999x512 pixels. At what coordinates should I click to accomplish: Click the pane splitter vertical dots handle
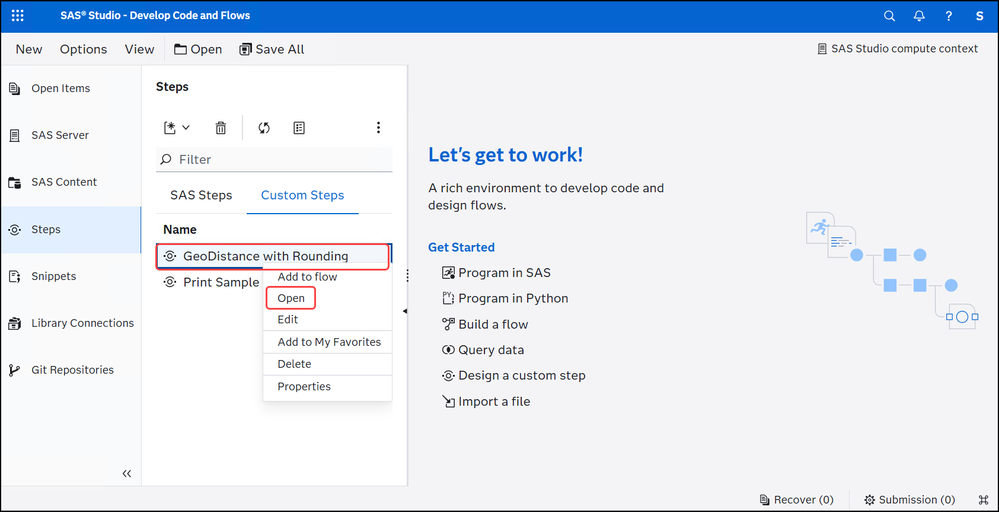pos(407,275)
